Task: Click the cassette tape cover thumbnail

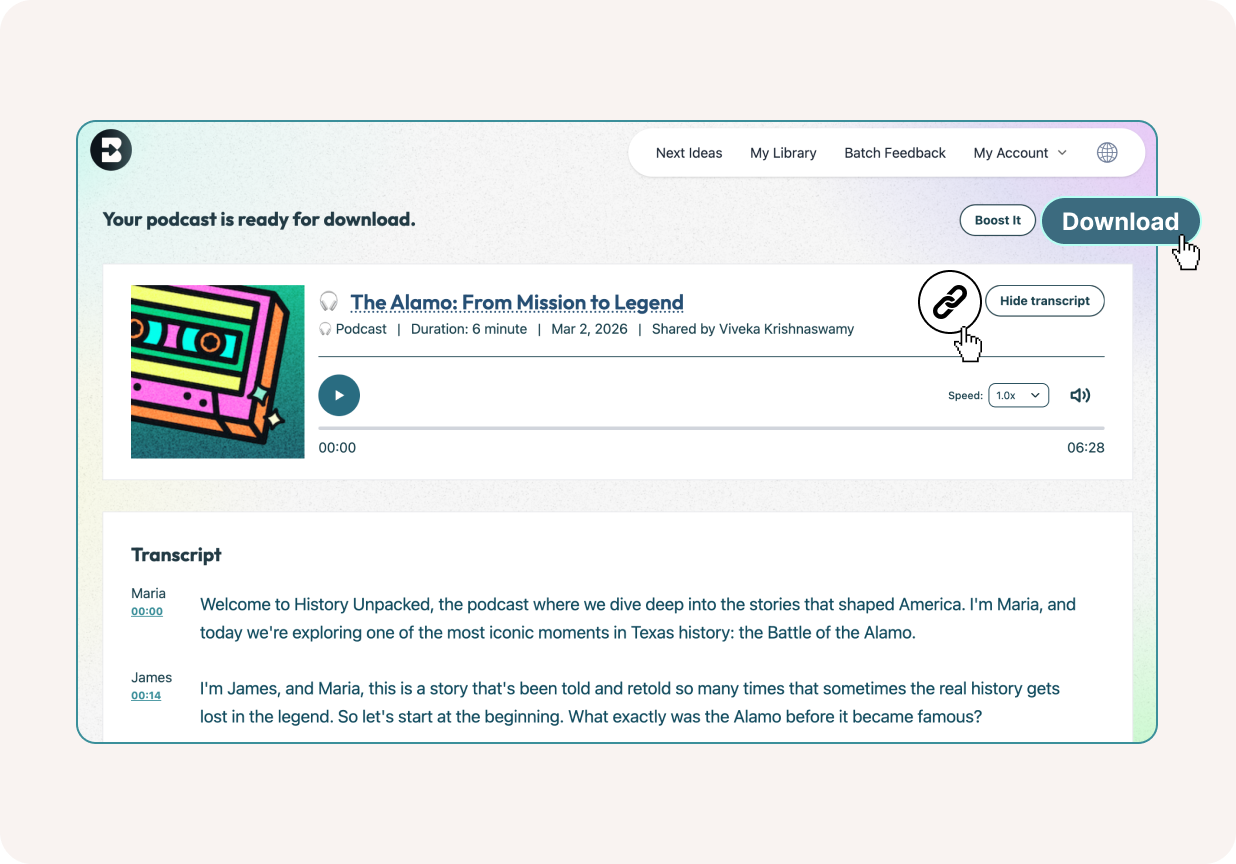Action: 217,372
